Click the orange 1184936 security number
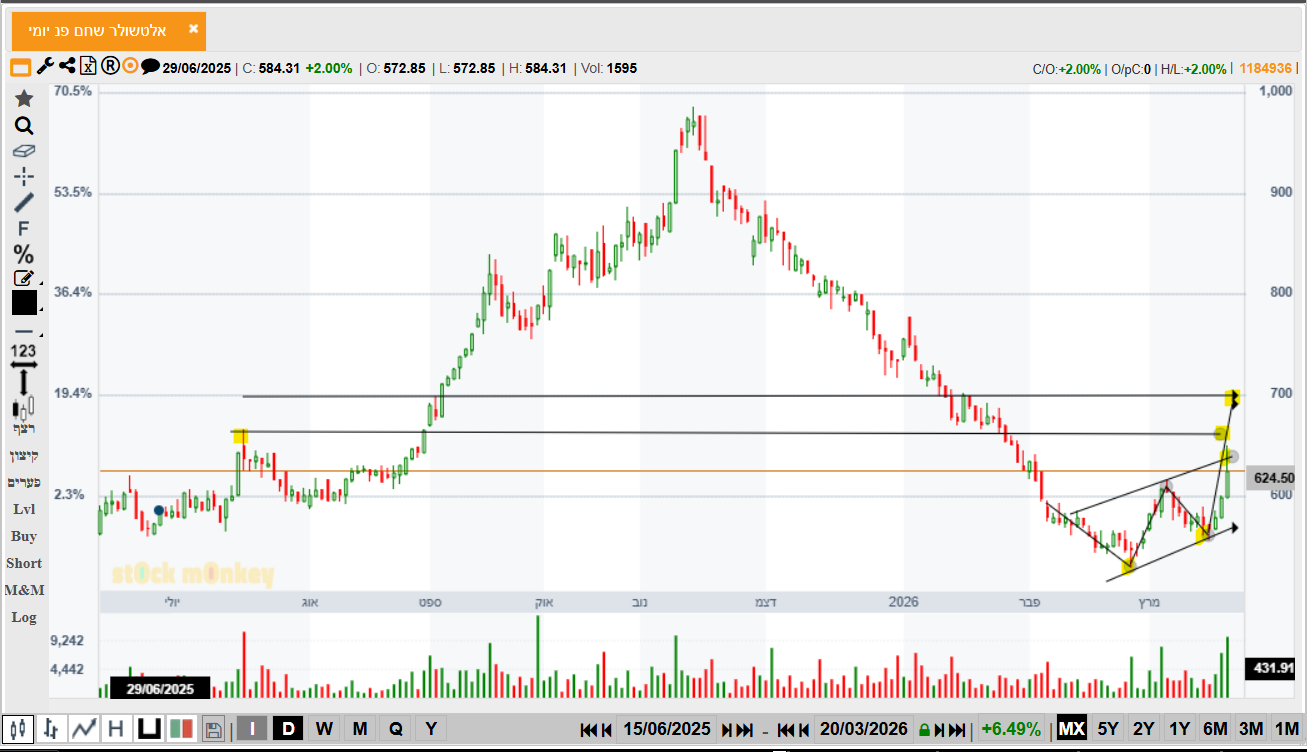 point(1265,68)
